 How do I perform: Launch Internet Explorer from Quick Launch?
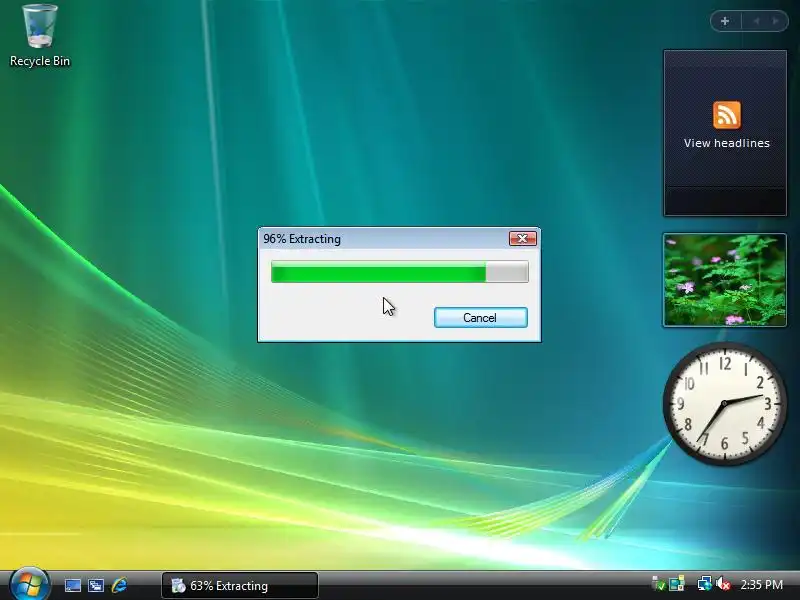pos(119,585)
